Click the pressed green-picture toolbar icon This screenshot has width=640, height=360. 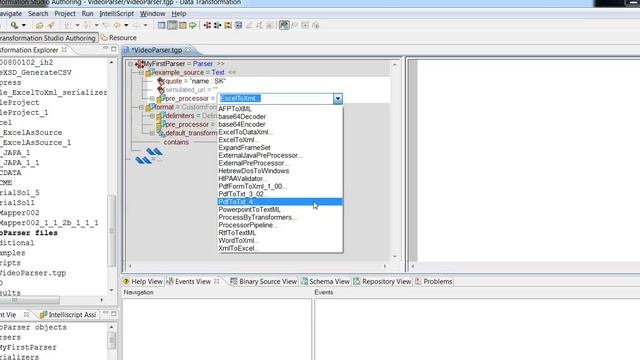pos(284,25)
